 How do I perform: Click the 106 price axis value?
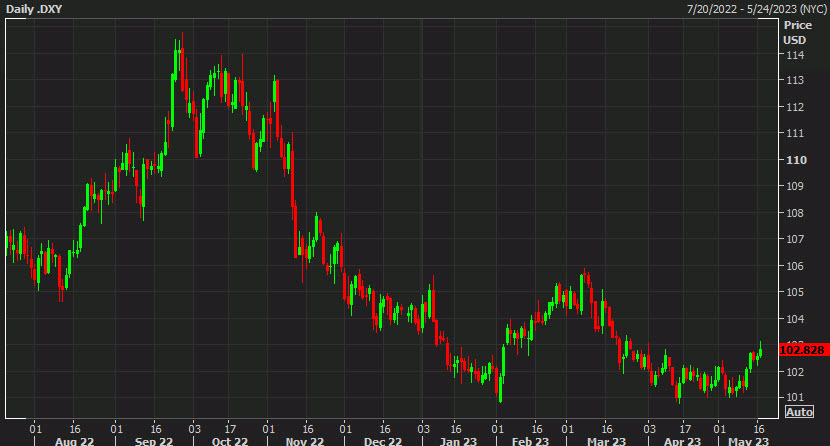point(795,266)
